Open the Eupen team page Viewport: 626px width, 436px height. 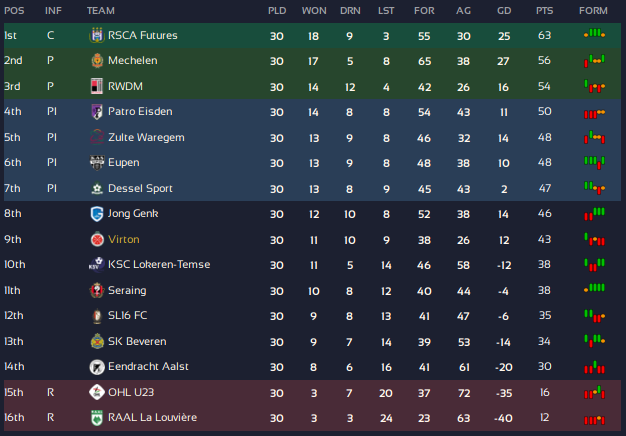tap(123, 162)
